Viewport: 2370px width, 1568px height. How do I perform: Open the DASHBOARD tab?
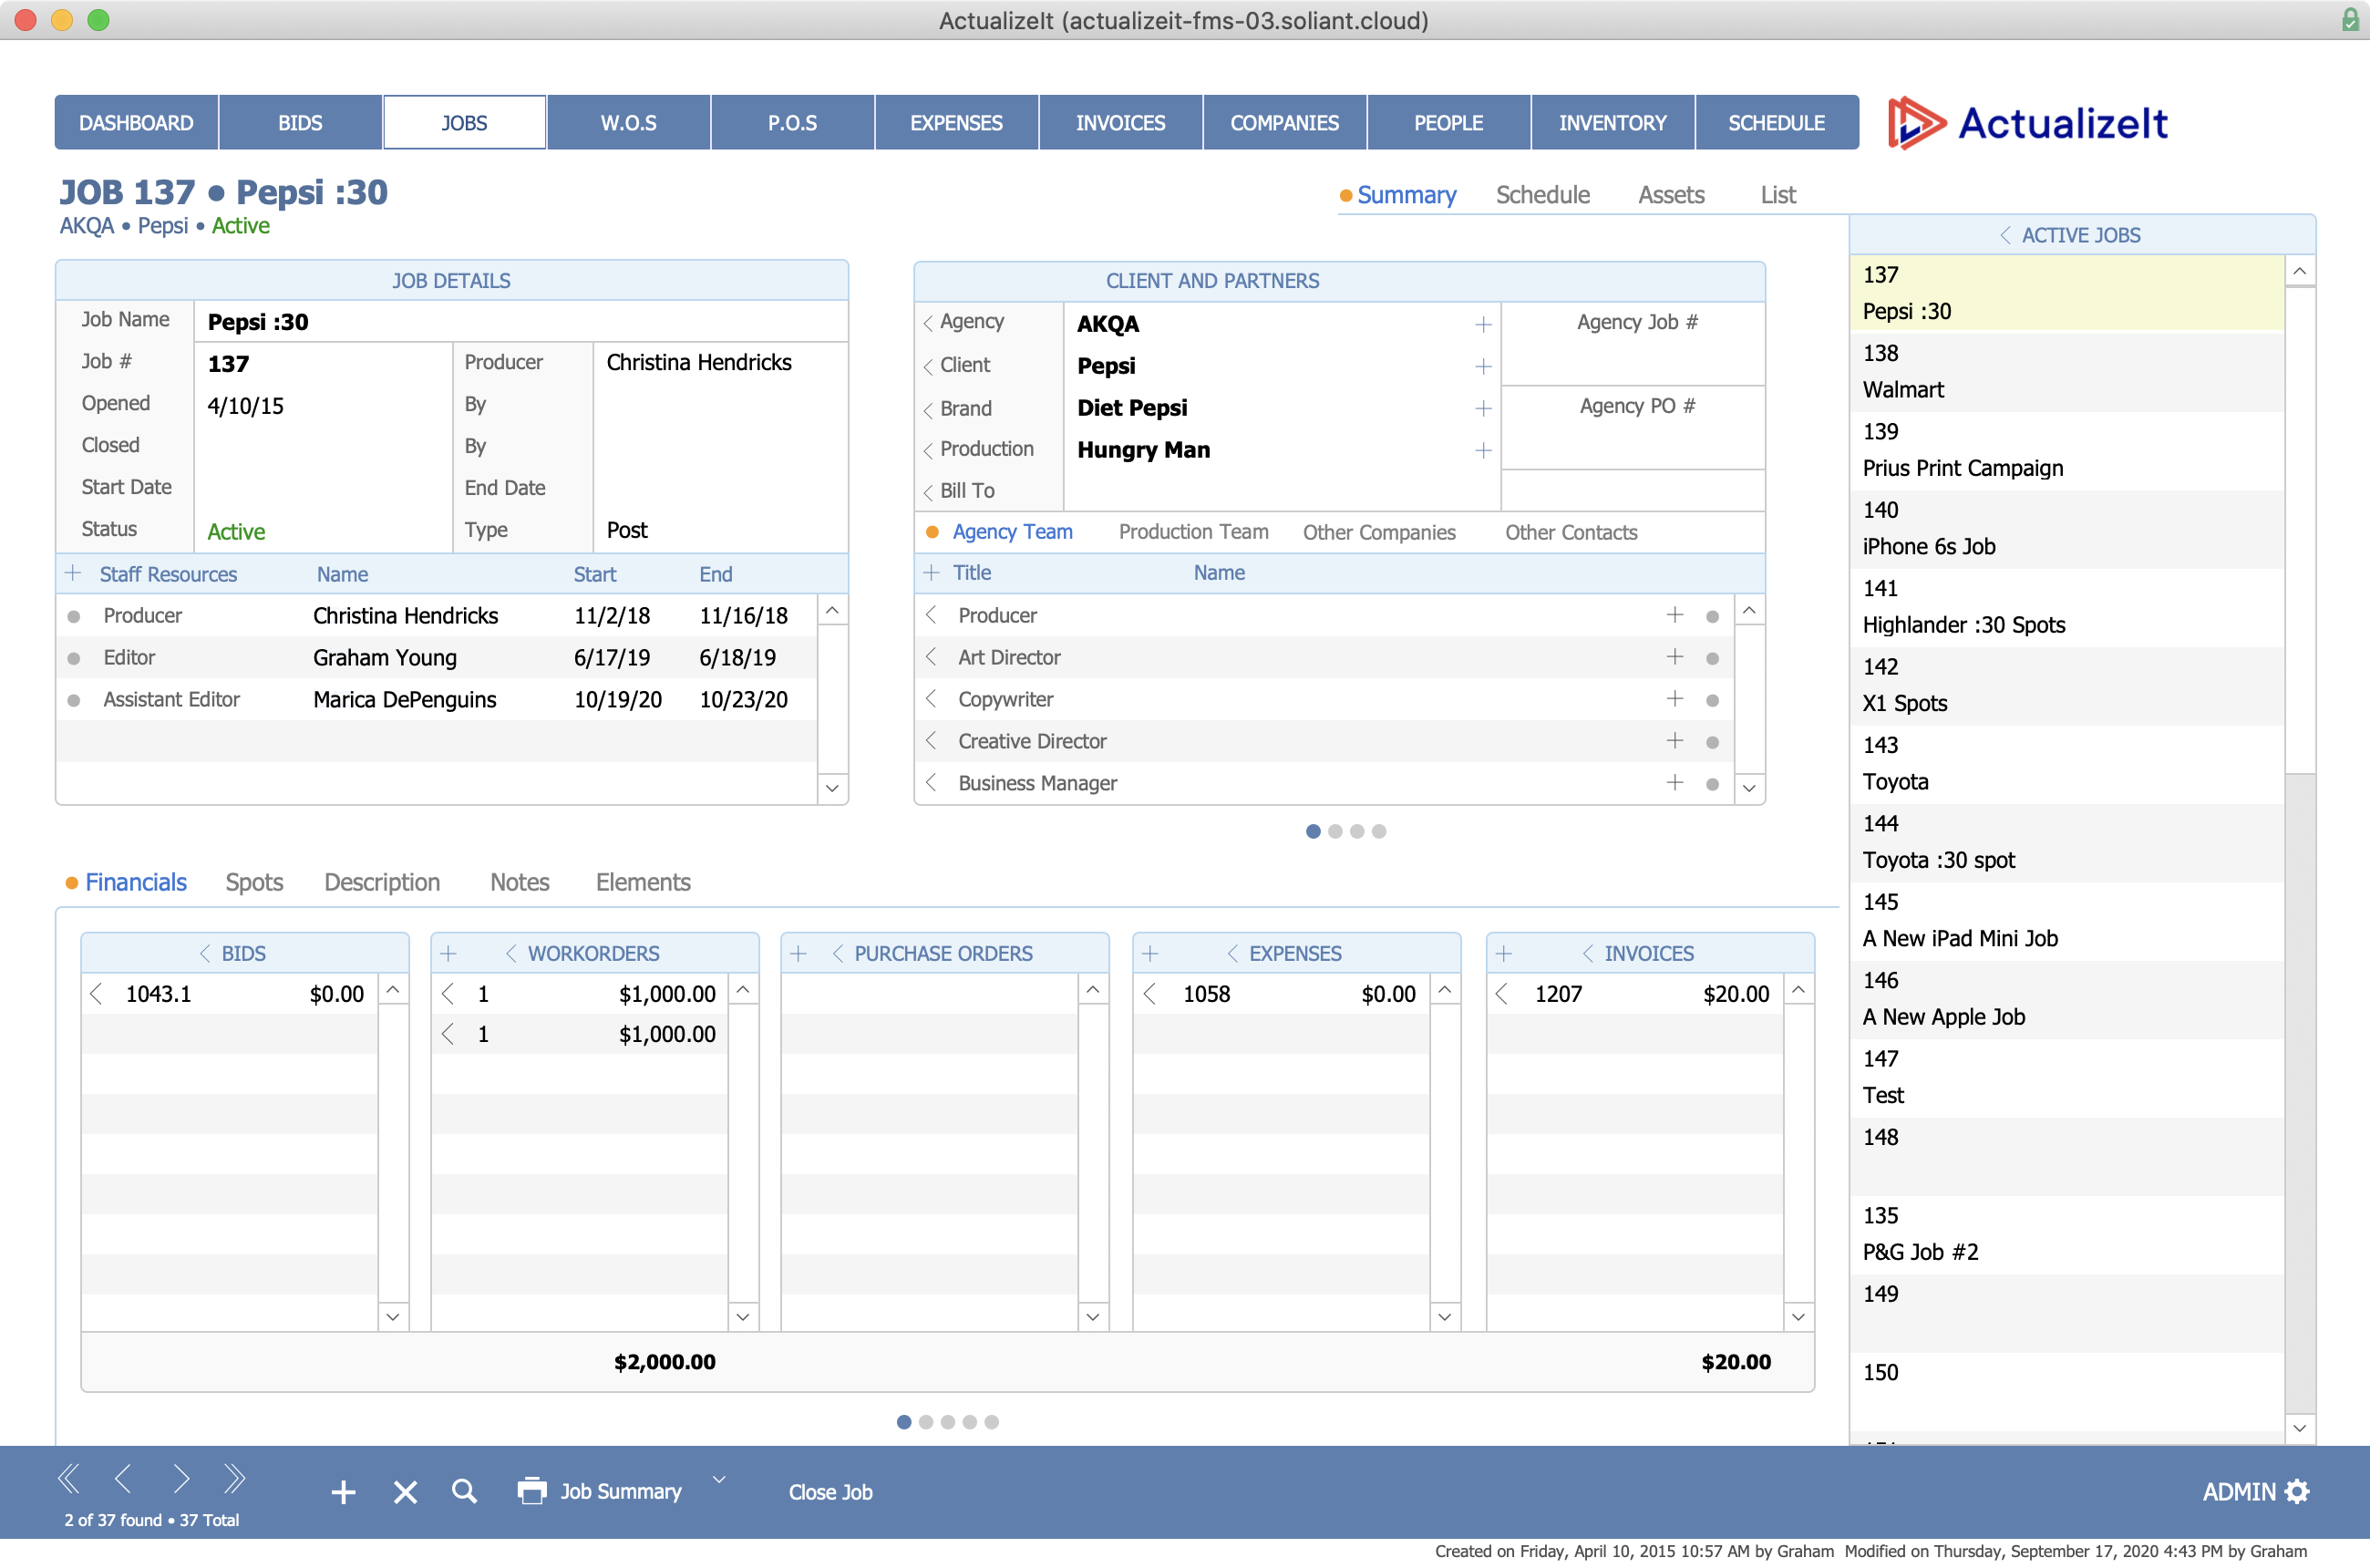click(x=136, y=122)
